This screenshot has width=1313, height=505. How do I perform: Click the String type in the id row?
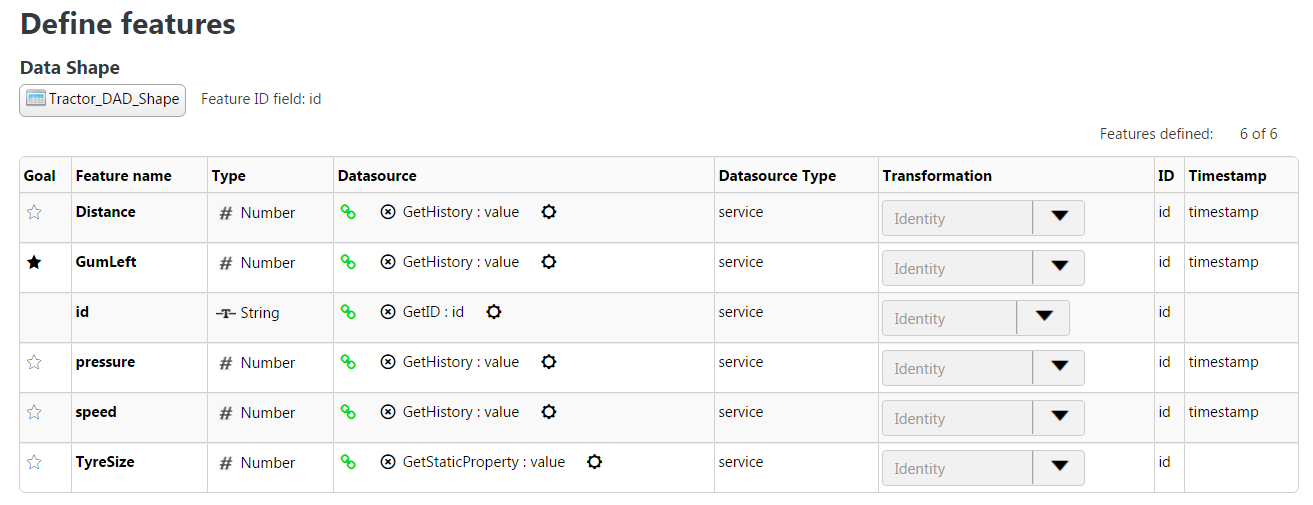(x=260, y=313)
